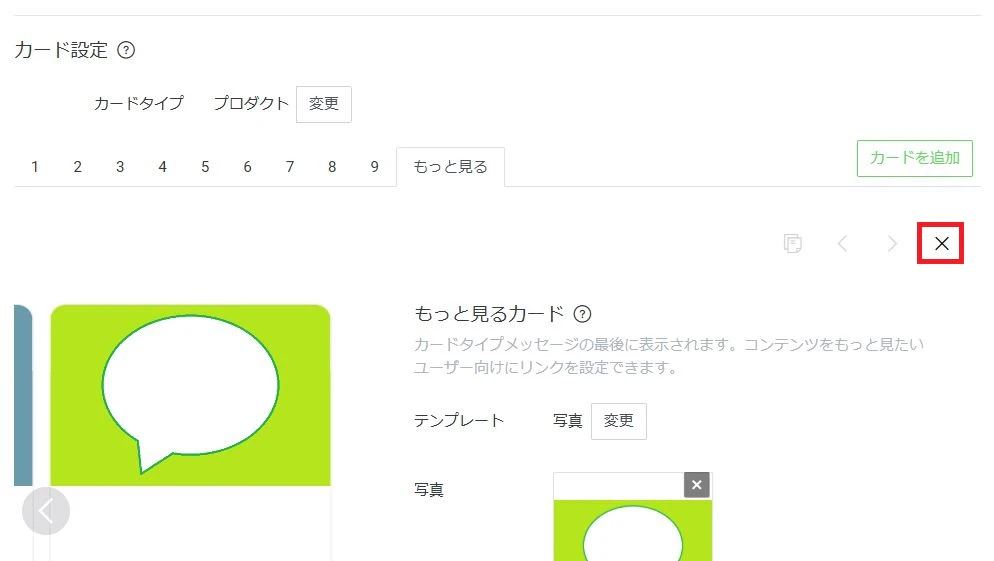994x561 pixels.
Task: Click the help icon beside もっと見るカード
Action: (582, 314)
